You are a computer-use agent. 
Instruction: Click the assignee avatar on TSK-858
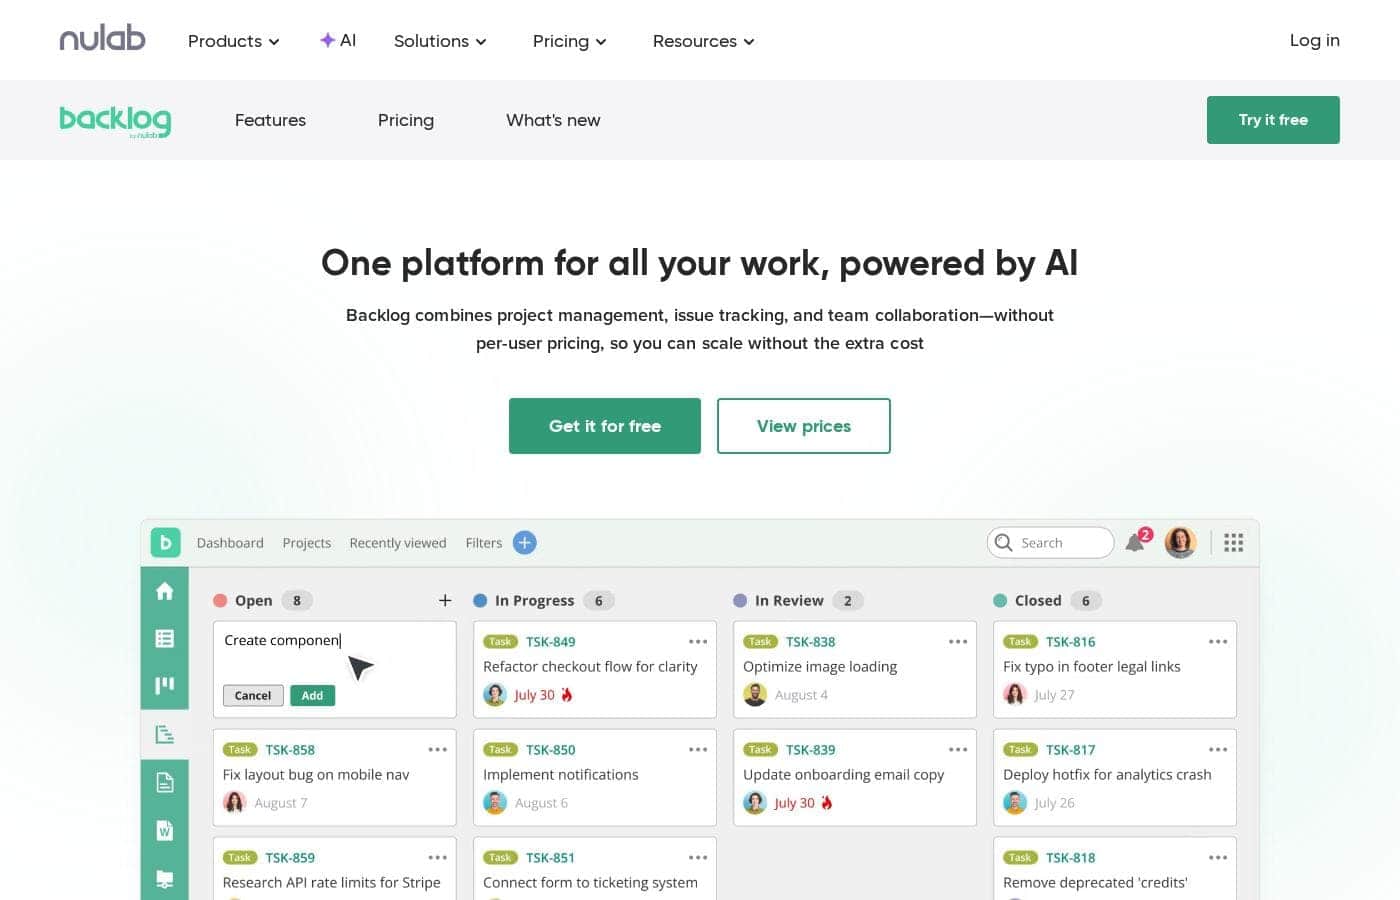point(235,802)
